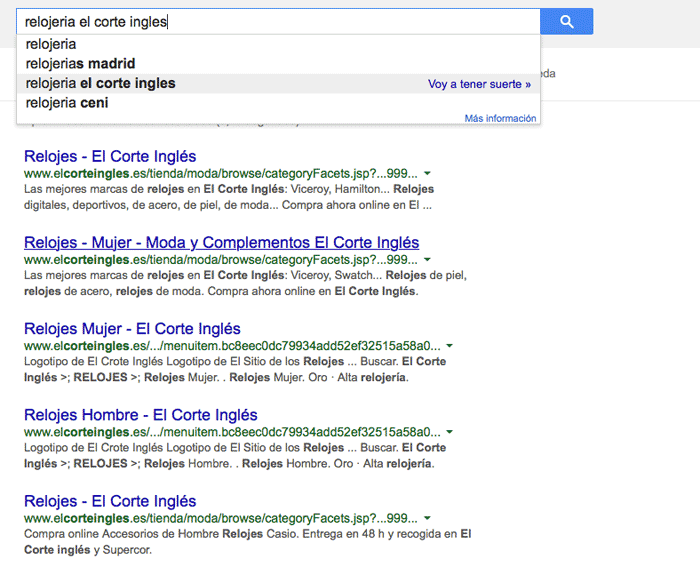Click the green menuitem URL under 'Relojes Hombre'
This screenshot has width=700, height=575.
[232, 432]
